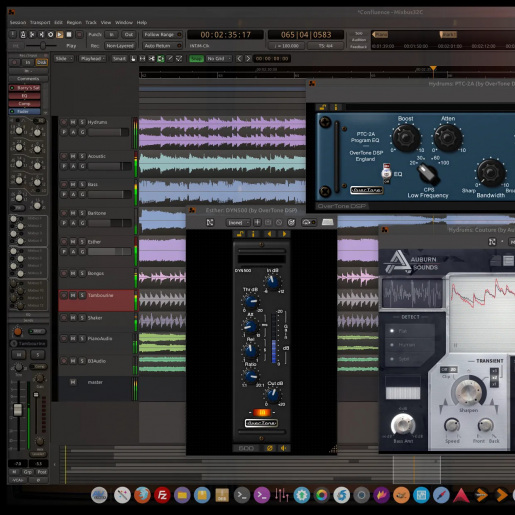Mute the Bass track
This screenshot has height=515, width=515.
pos(73,184)
